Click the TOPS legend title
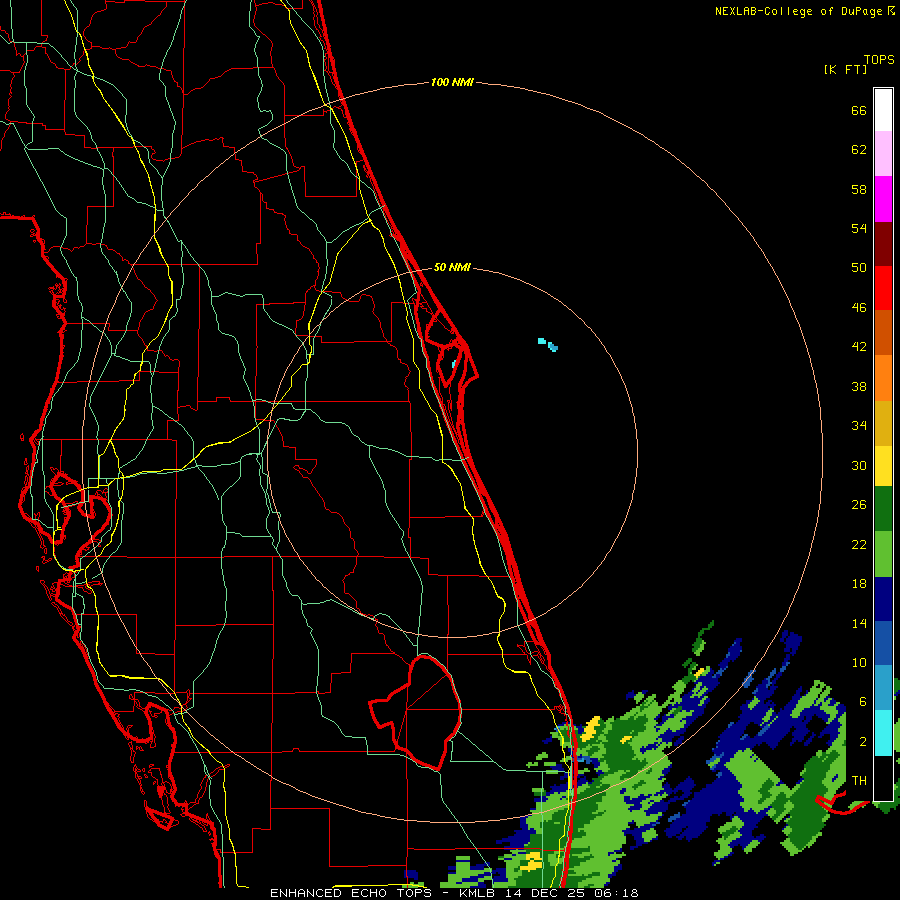 (879, 59)
